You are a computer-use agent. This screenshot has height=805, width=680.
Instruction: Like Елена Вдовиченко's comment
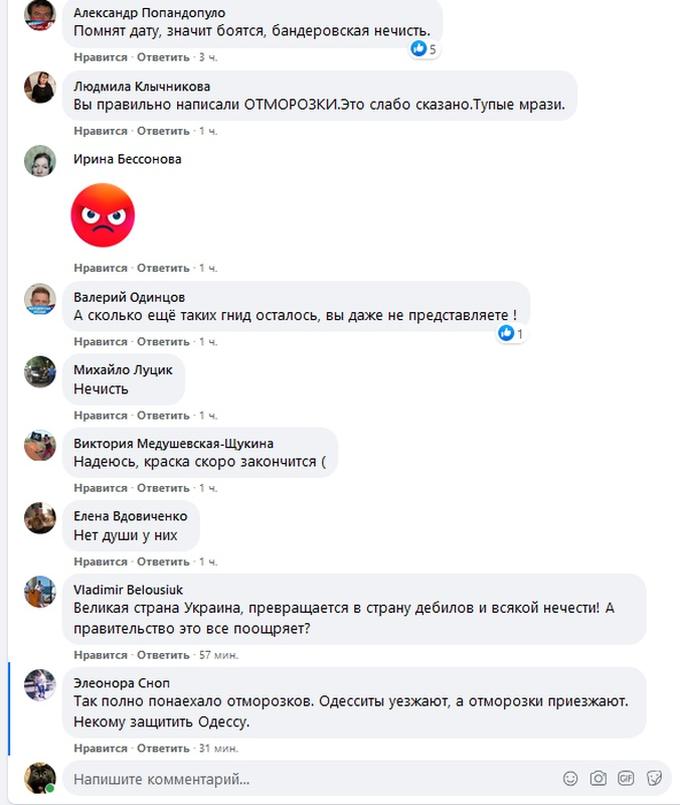point(100,562)
